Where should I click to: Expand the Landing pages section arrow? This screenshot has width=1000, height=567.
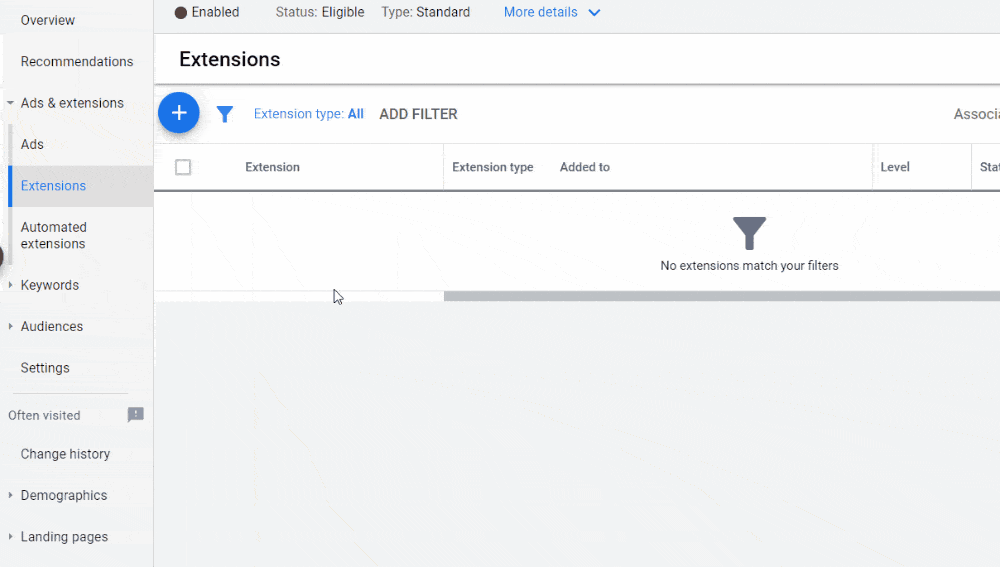pos(10,537)
